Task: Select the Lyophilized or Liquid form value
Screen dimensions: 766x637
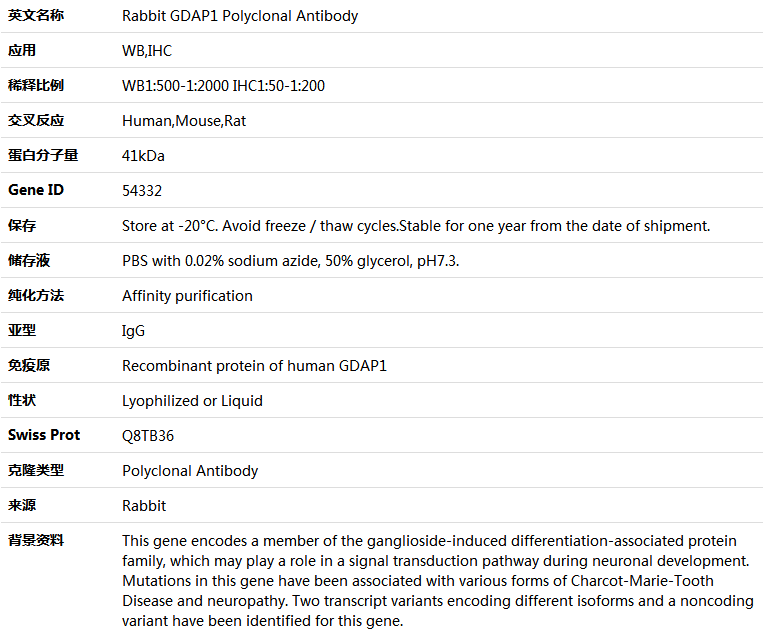Action: 192,401
